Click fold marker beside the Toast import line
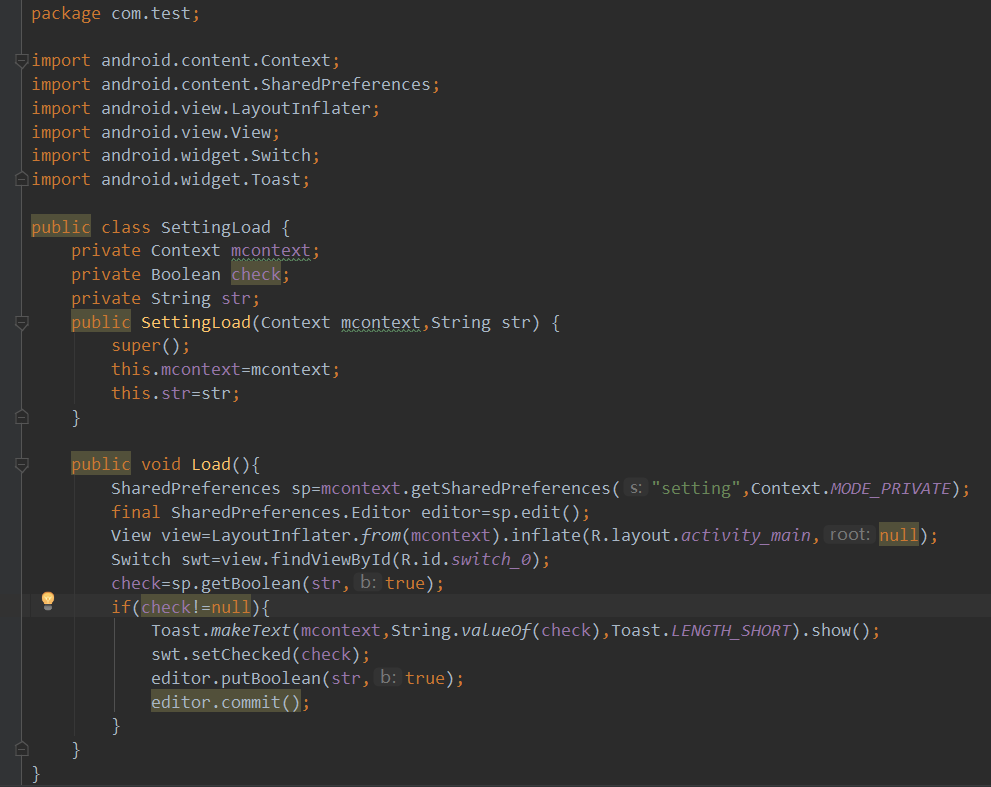 (21, 180)
